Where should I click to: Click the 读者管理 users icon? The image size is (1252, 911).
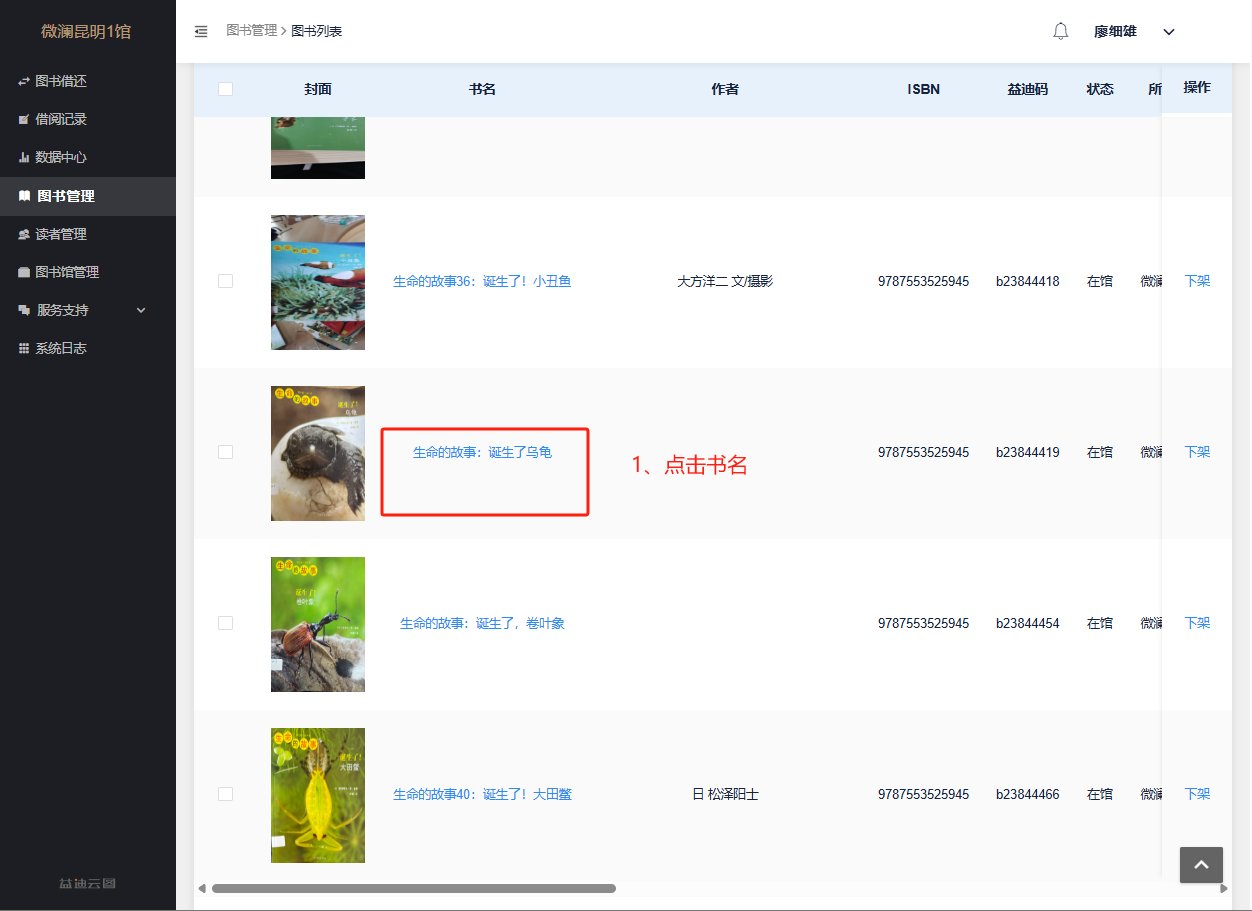(x=24, y=234)
